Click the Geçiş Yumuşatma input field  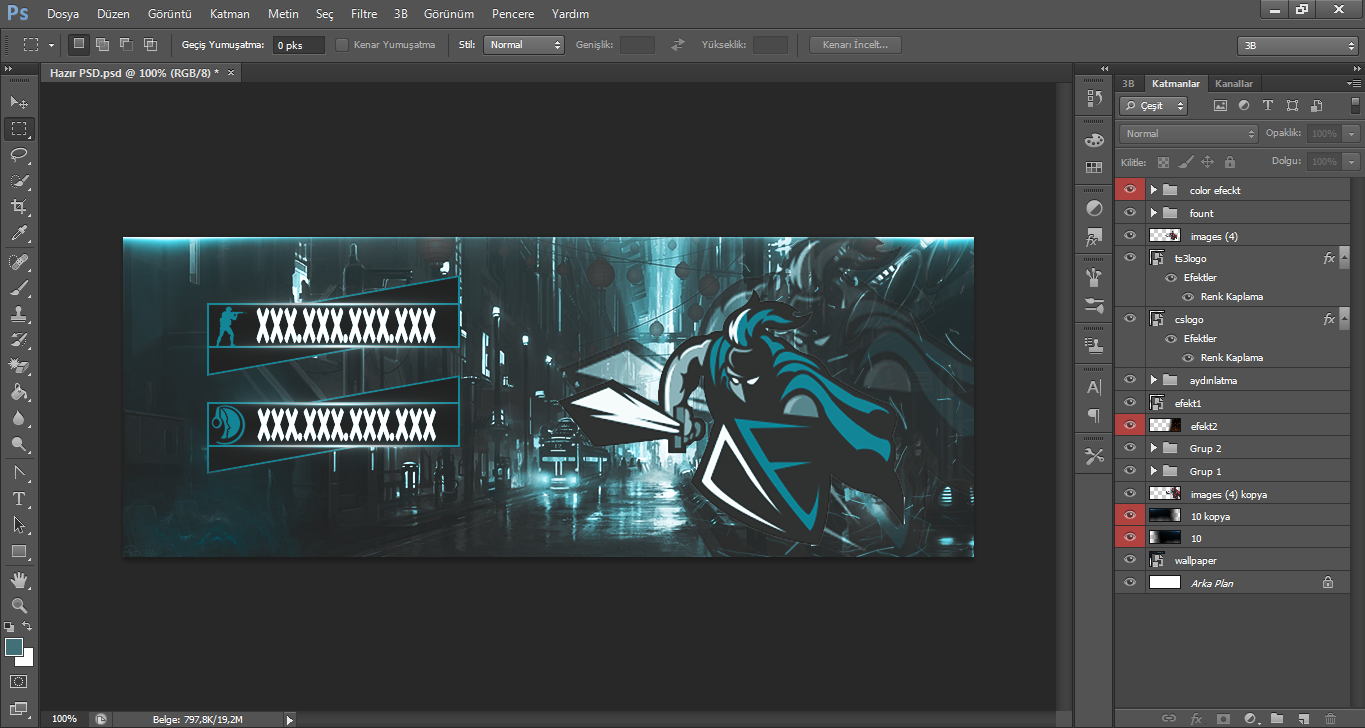[x=299, y=45]
